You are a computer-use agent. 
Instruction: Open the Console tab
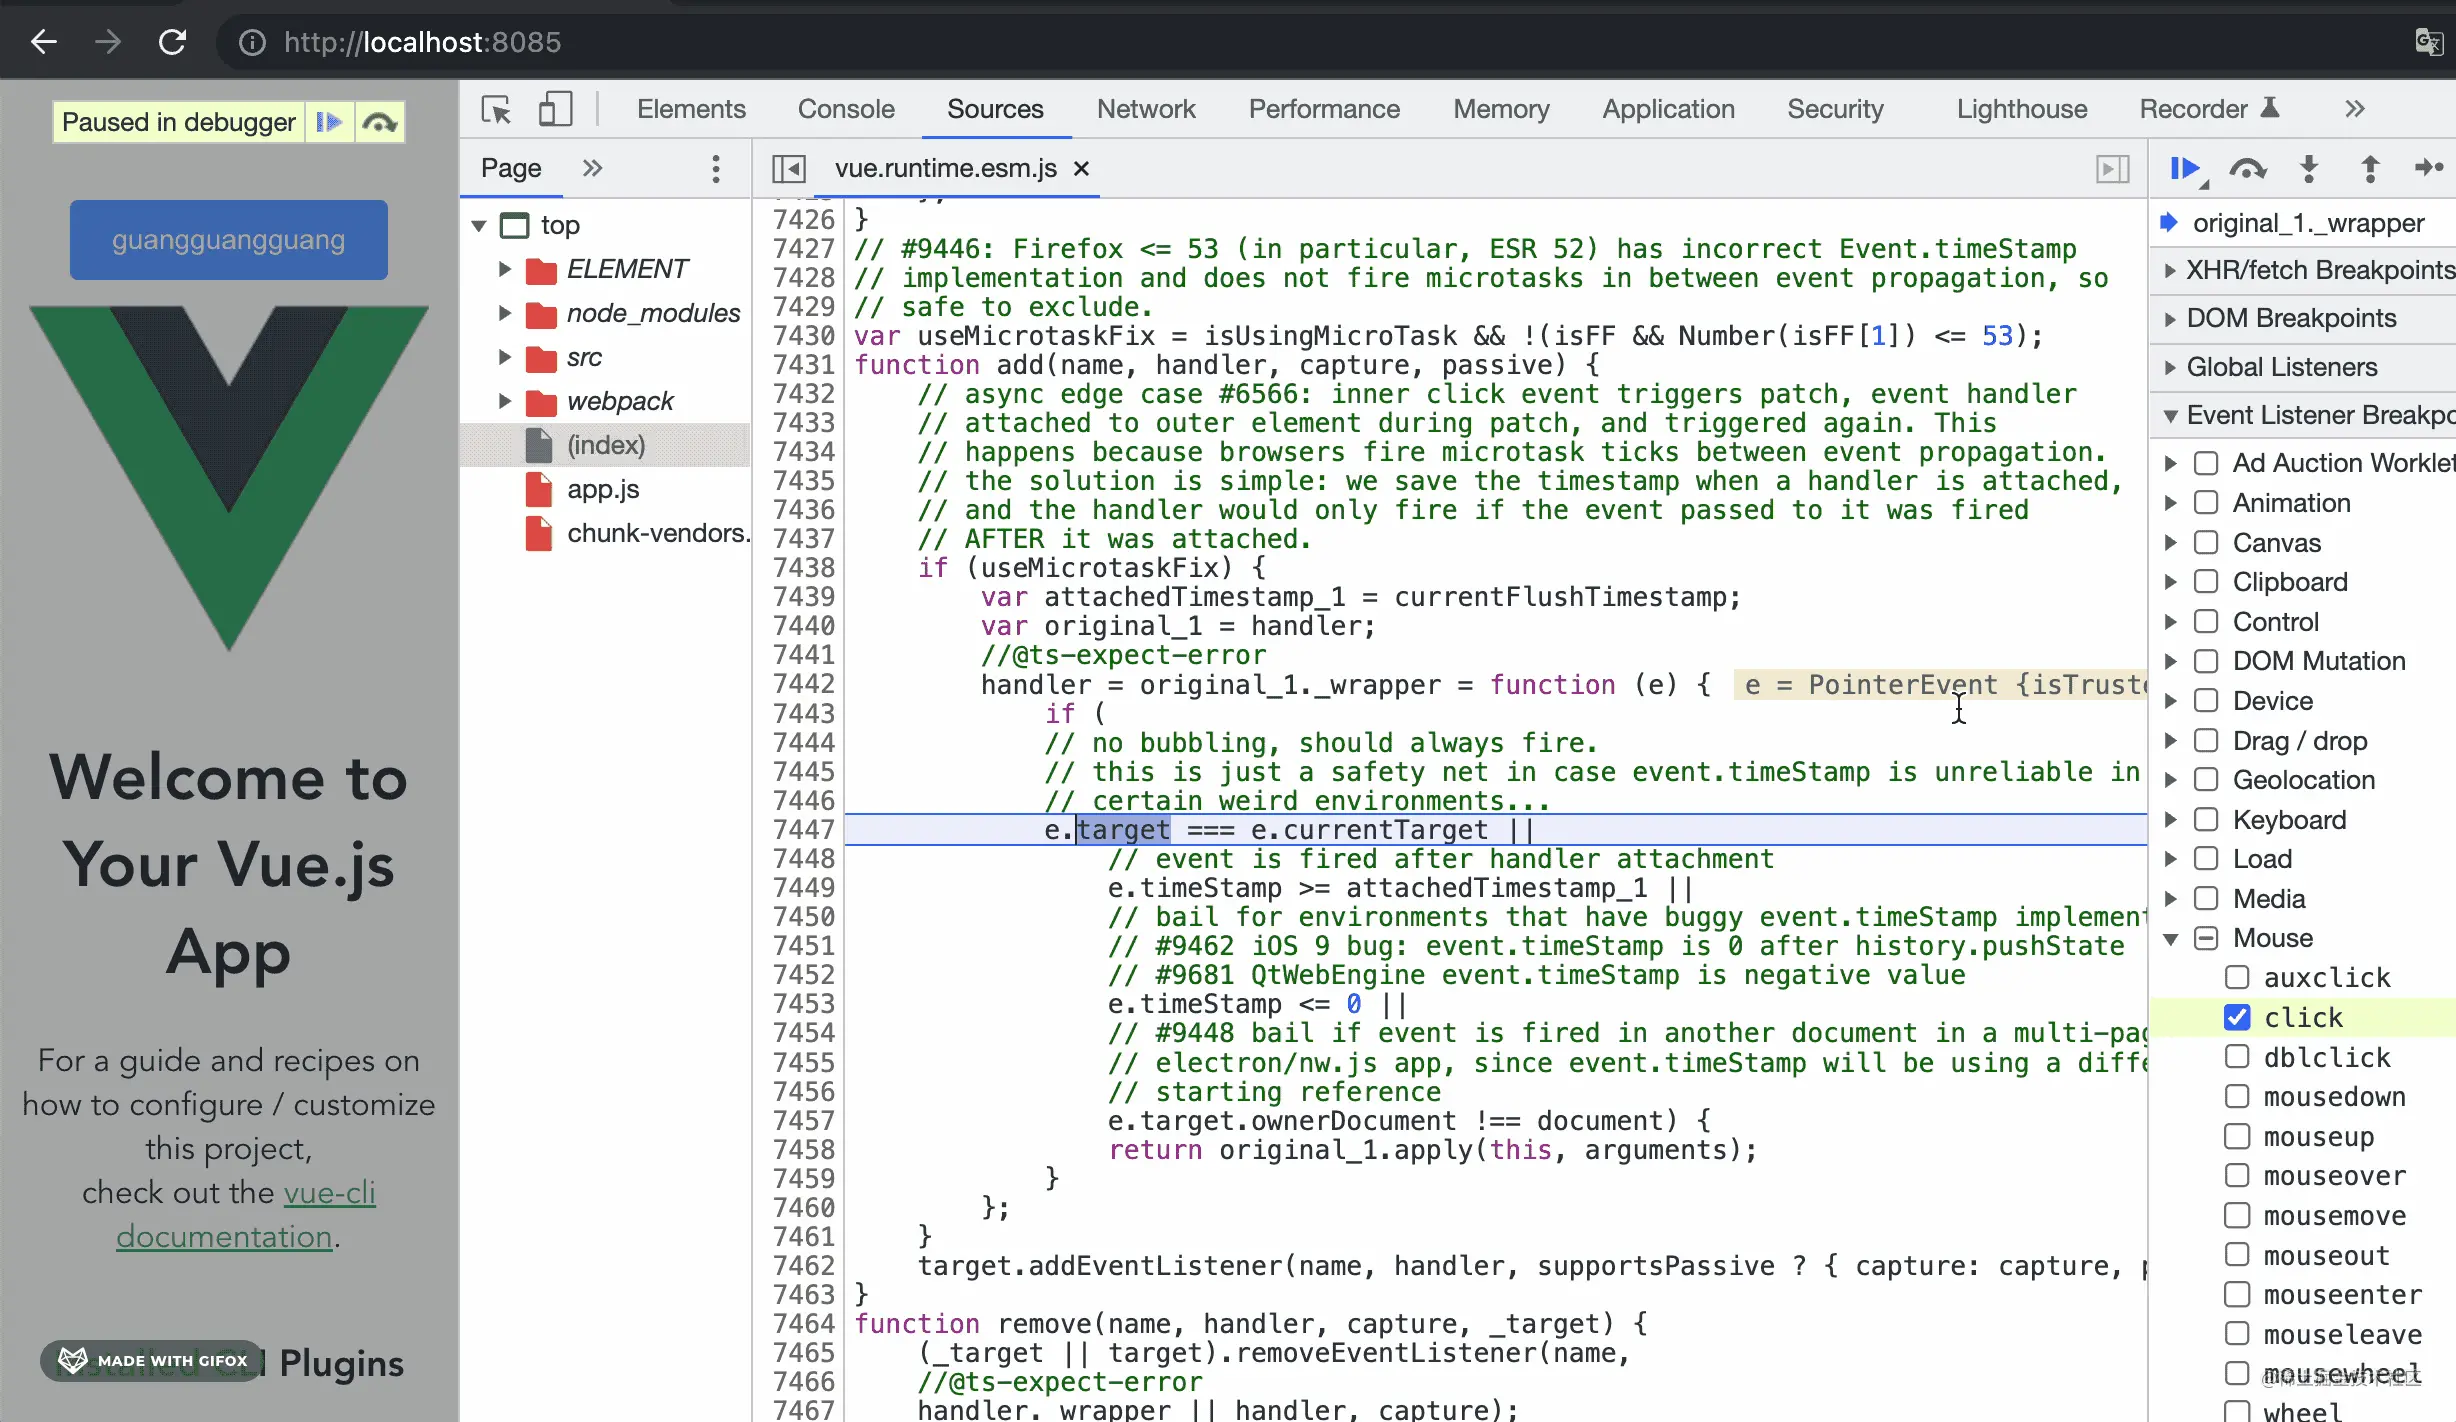845,109
